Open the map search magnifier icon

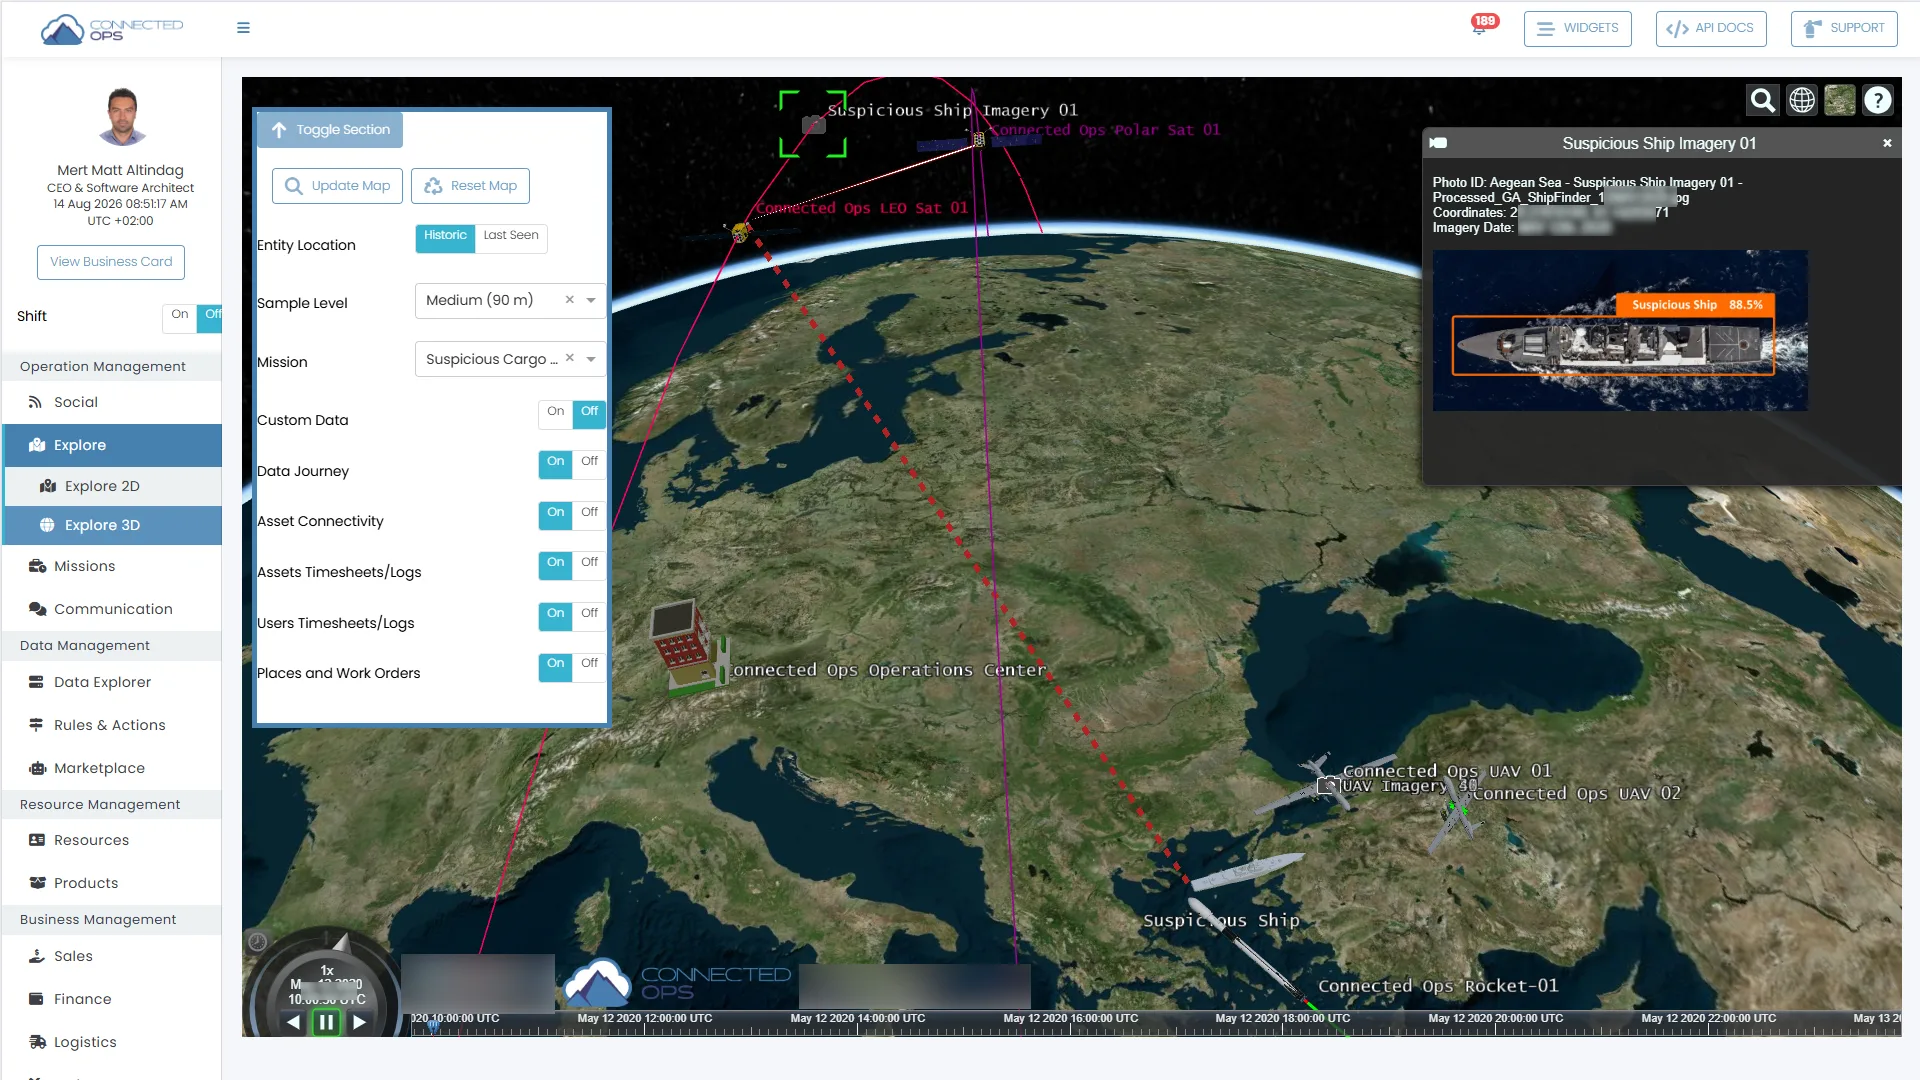[x=1762, y=100]
